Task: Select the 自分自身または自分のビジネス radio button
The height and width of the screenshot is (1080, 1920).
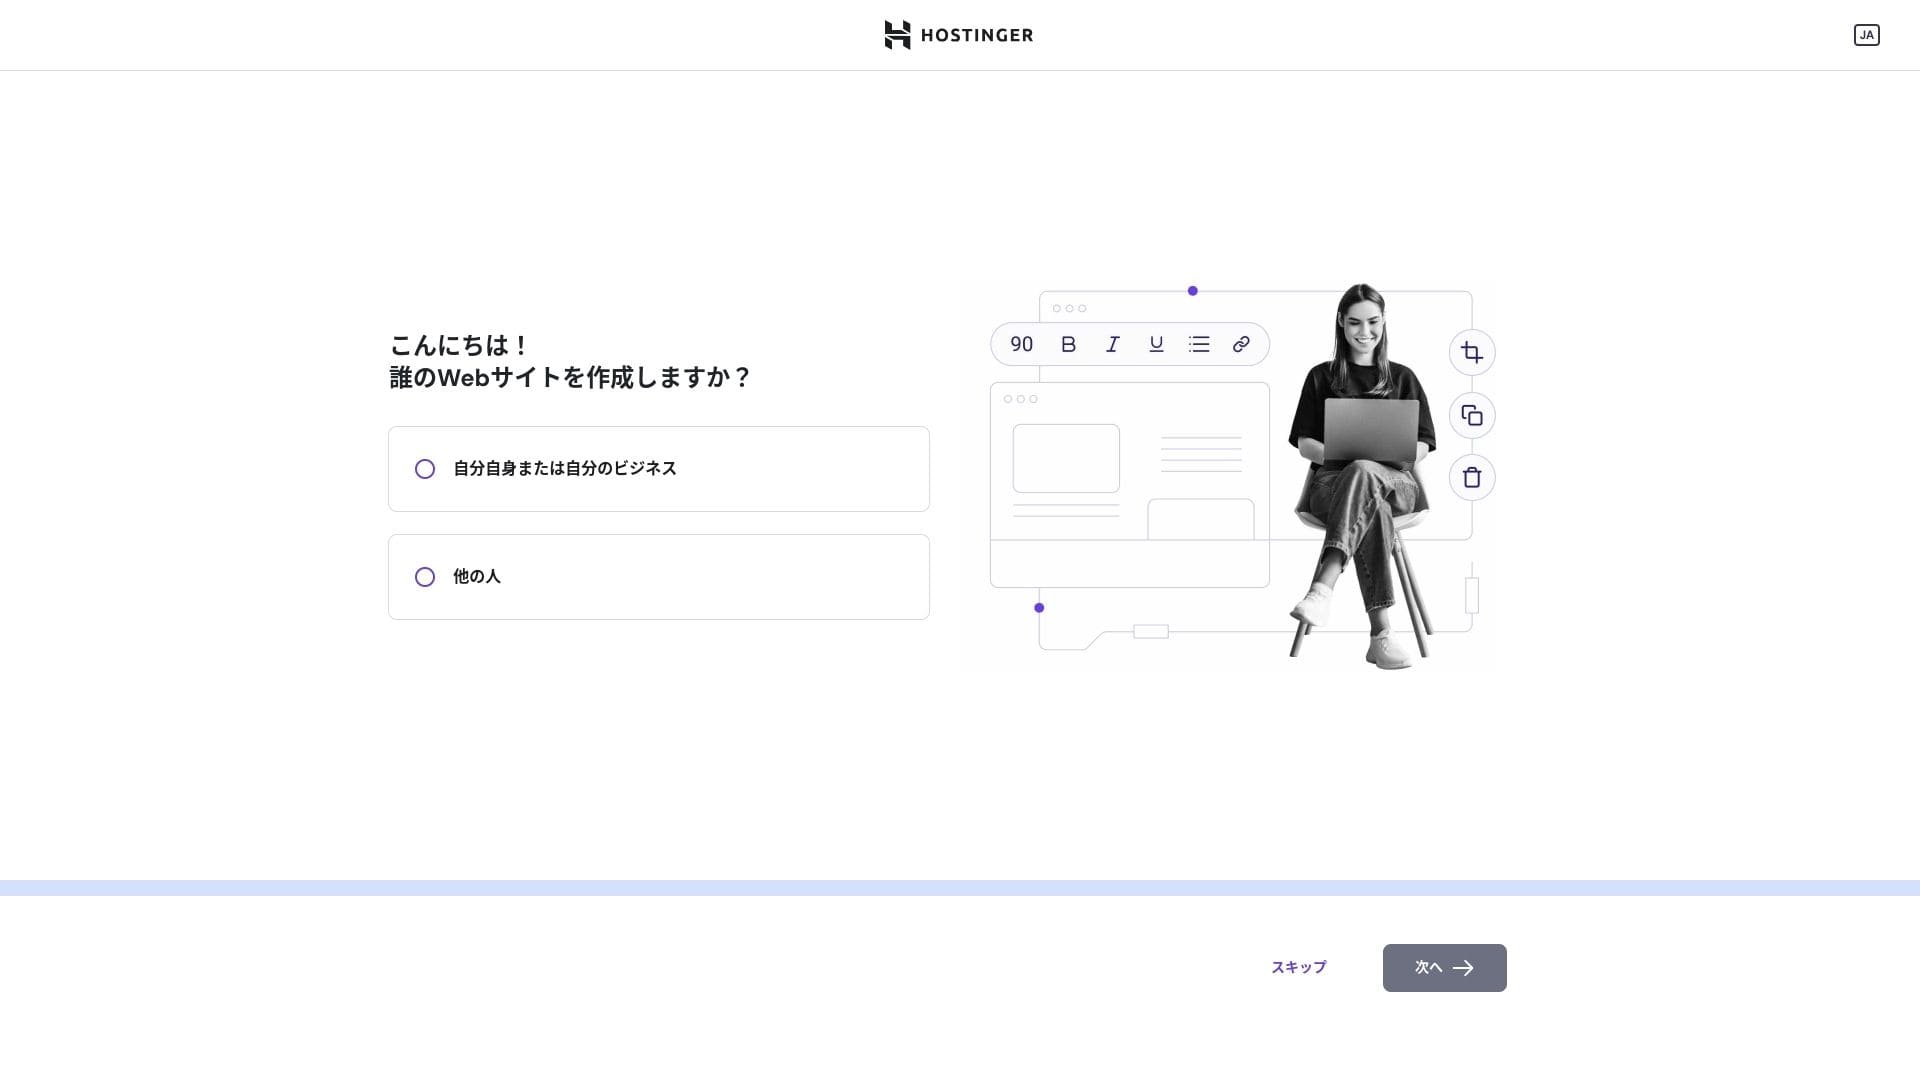Action: (425, 469)
